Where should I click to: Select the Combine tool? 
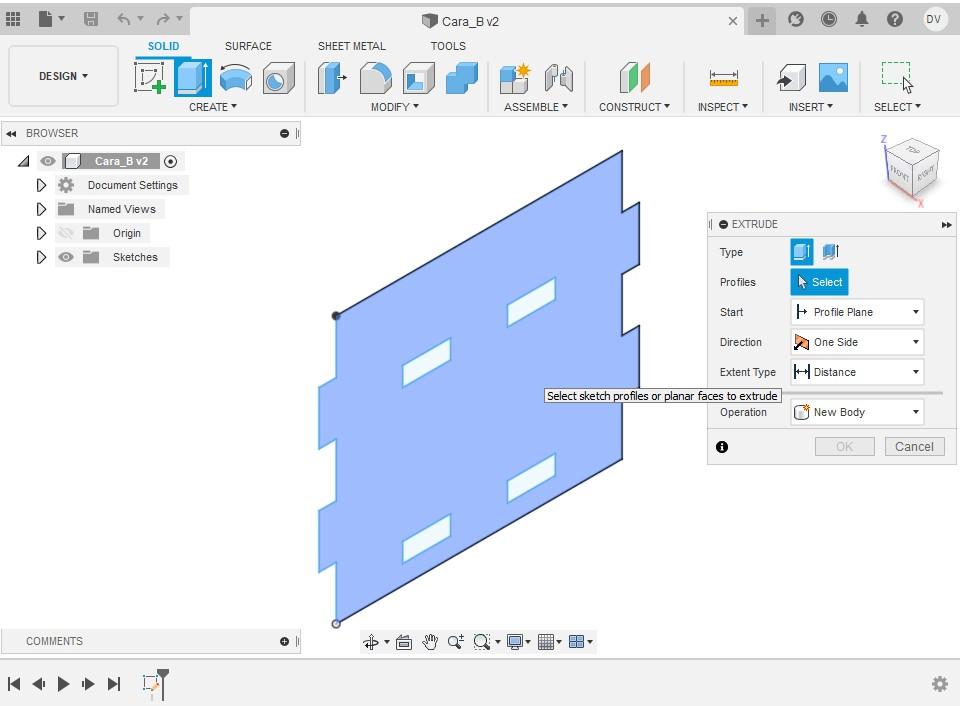point(462,78)
